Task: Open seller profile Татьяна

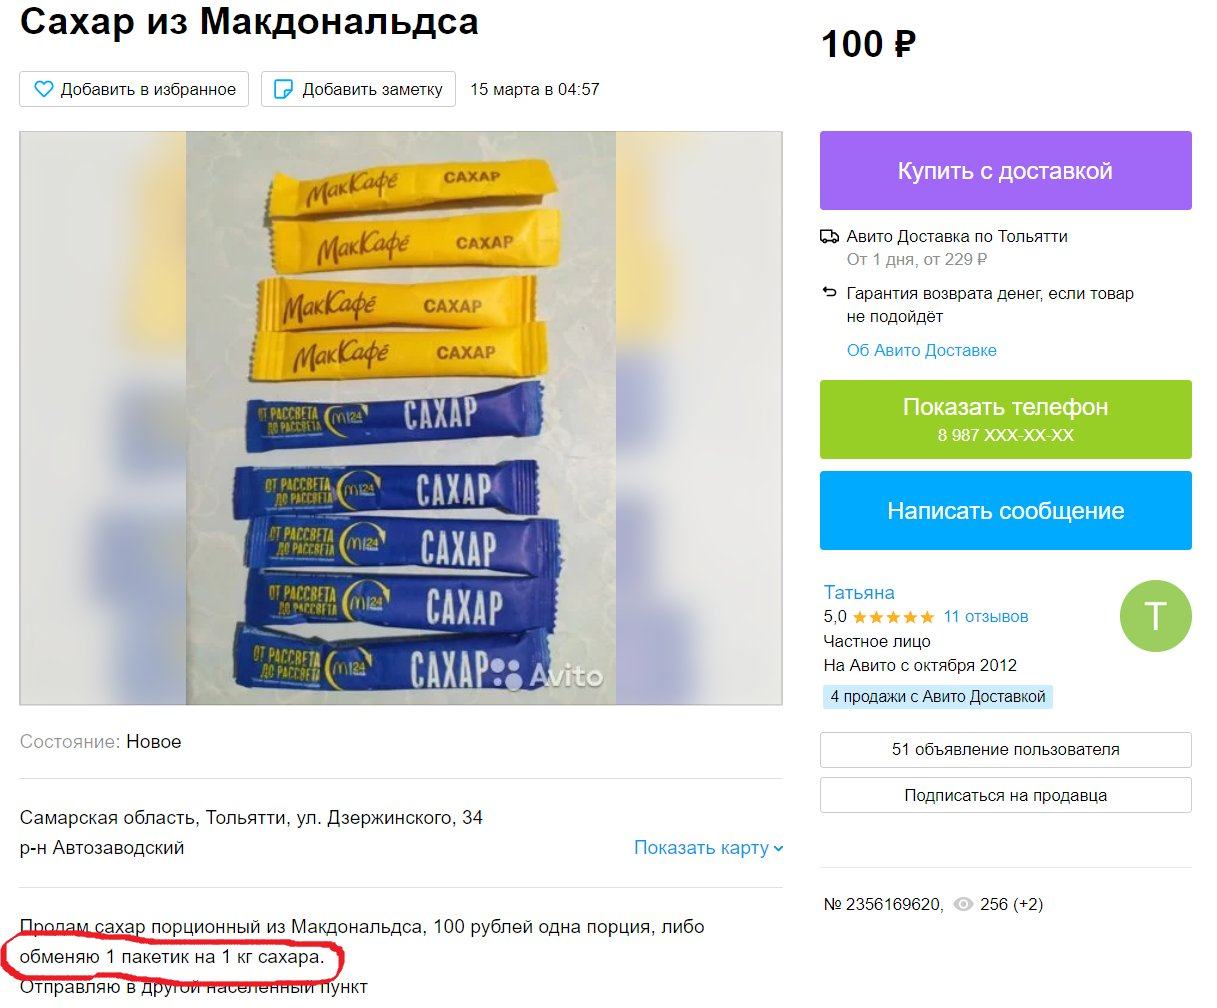Action: click(x=859, y=592)
